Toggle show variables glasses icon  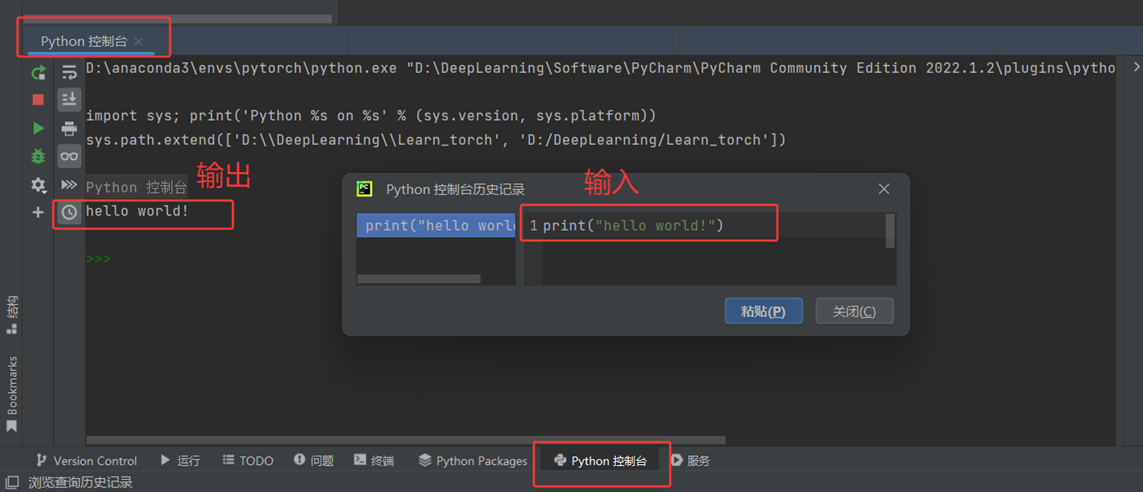(x=69, y=156)
